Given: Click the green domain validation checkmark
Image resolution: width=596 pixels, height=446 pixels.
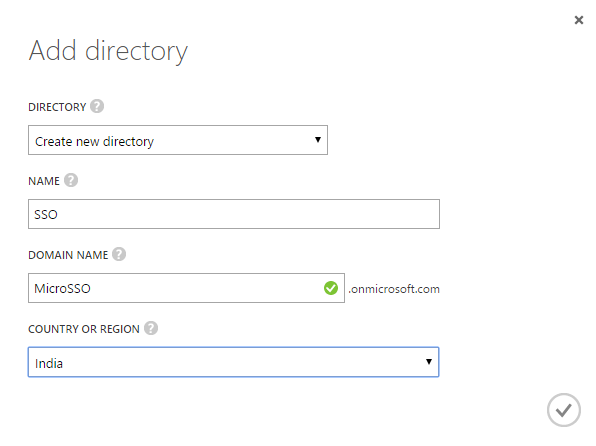Looking at the screenshot, I should pyautogui.click(x=331, y=288).
